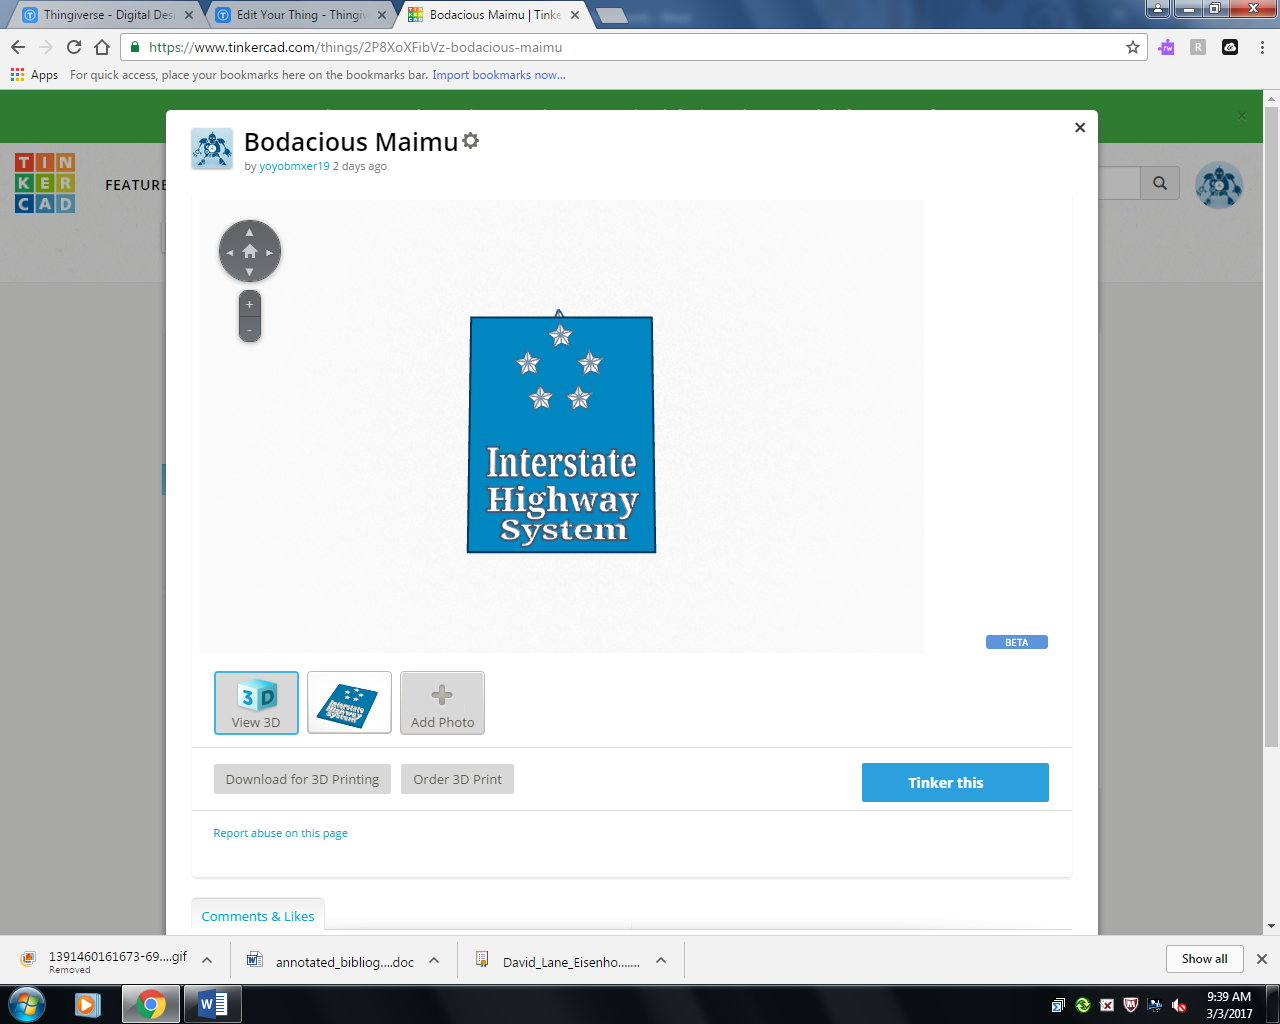This screenshot has height=1024, width=1280.
Task: Click Show all downloads
Action: tap(1204, 959)
